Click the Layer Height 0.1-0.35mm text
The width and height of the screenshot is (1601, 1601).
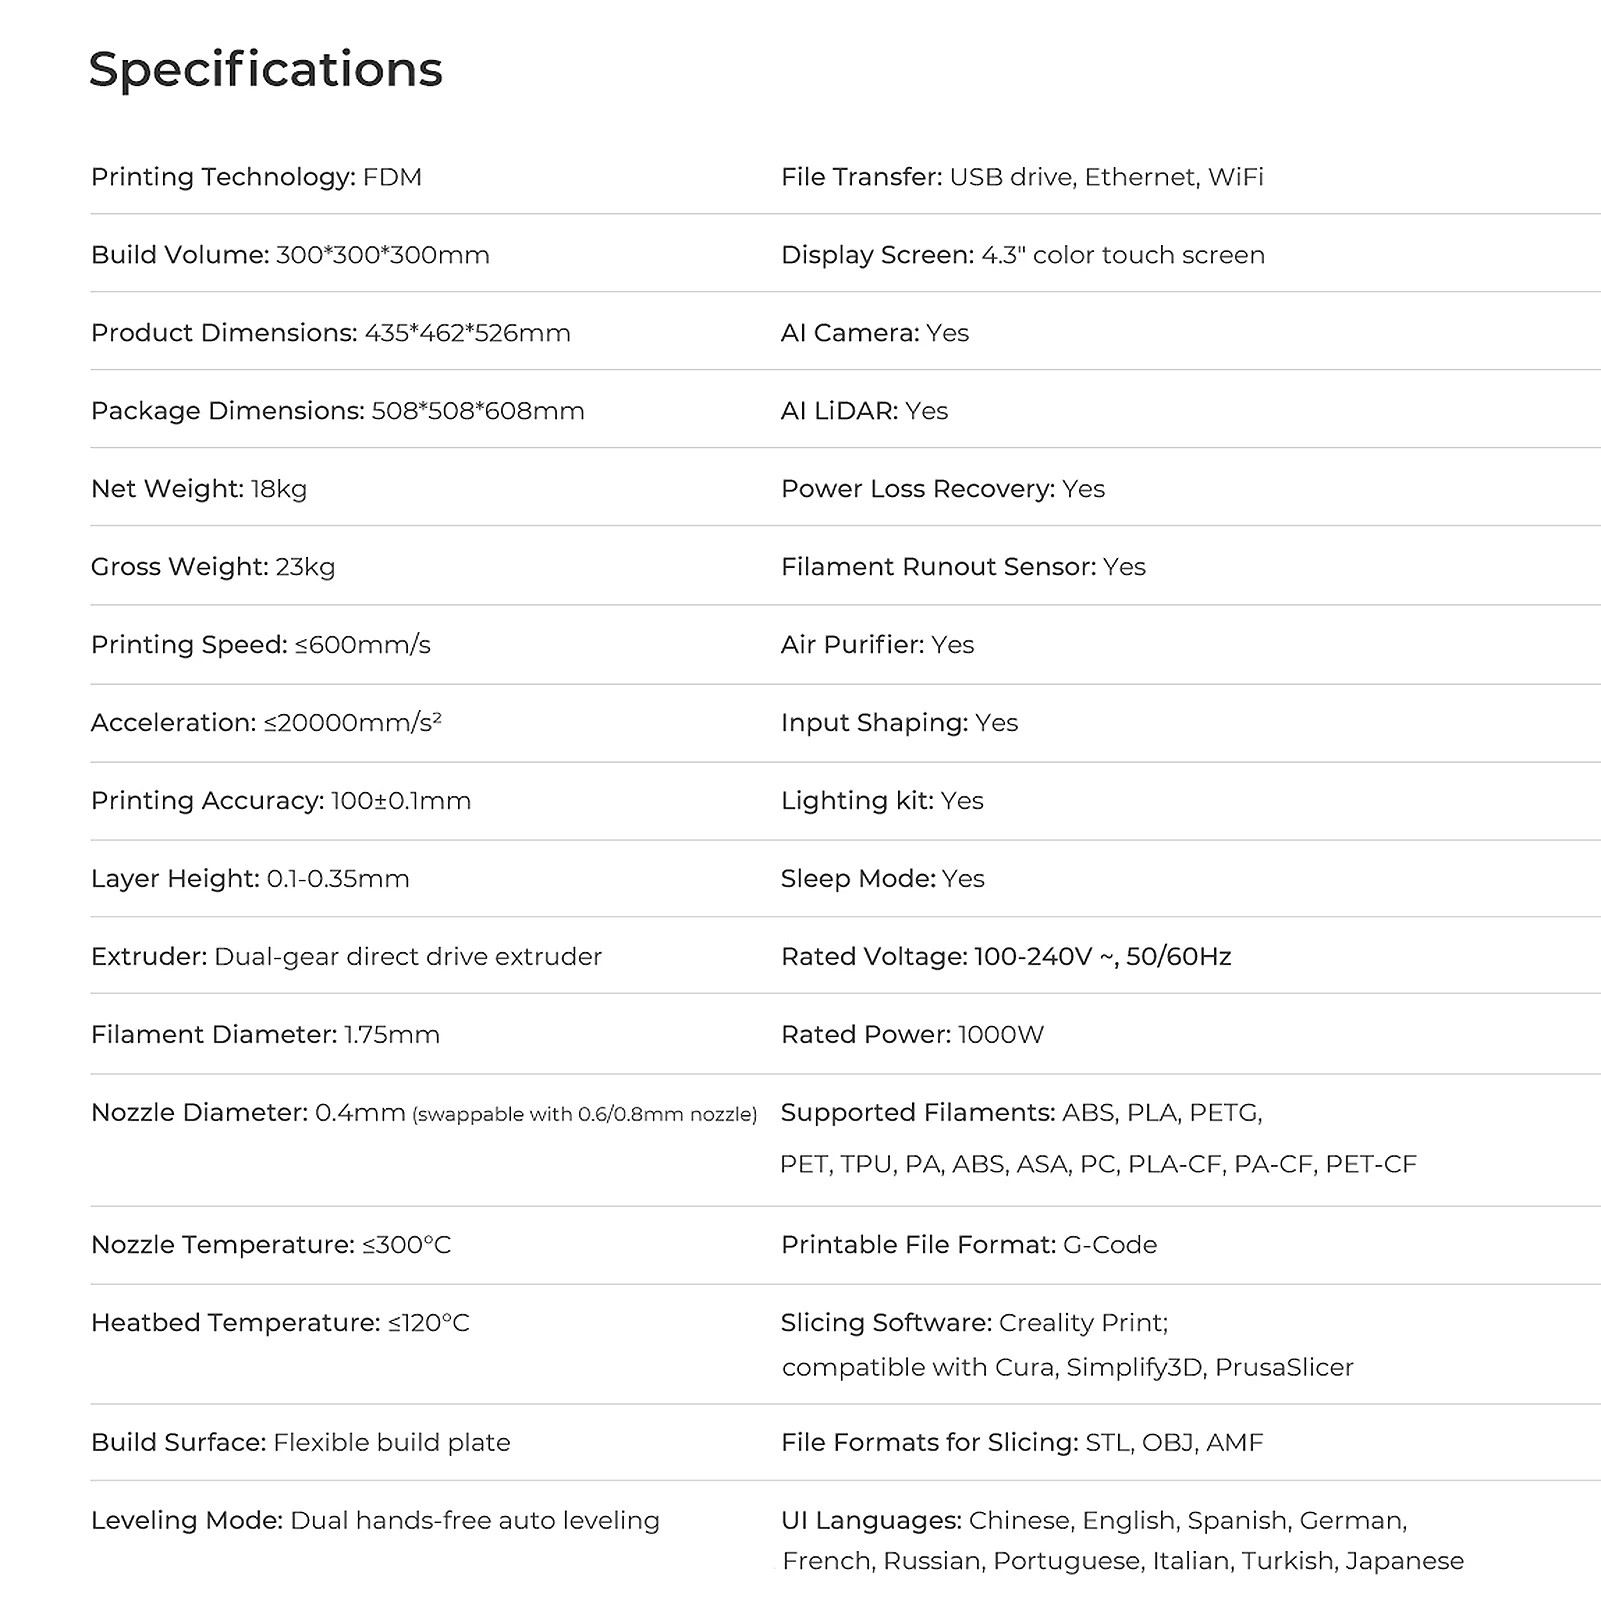click(x=250, y=879)
